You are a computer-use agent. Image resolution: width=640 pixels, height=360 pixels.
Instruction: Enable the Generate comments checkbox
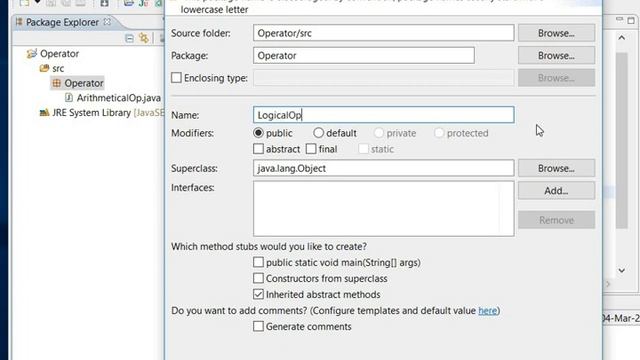[x=258, y=327]
